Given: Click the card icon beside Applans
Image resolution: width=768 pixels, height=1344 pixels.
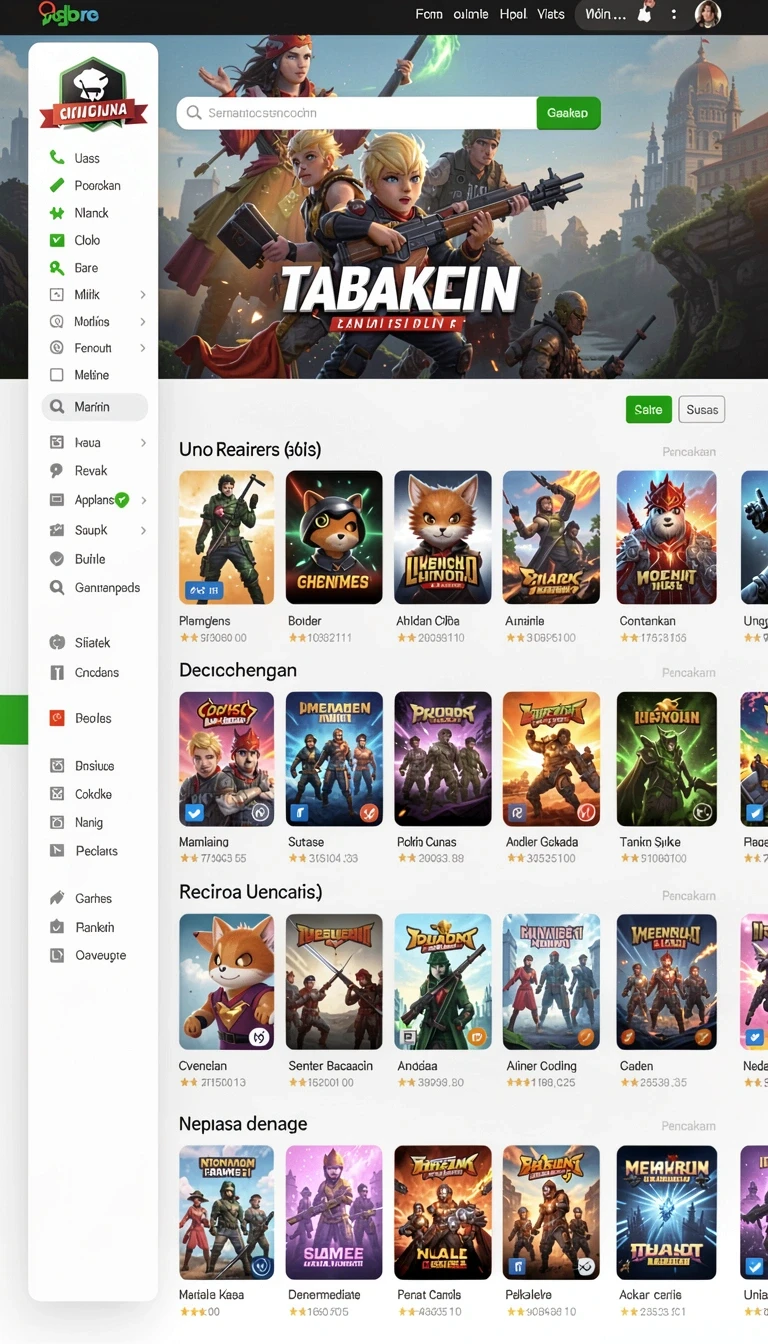Looking at the screenshot, I should click(x=56, y=500).
